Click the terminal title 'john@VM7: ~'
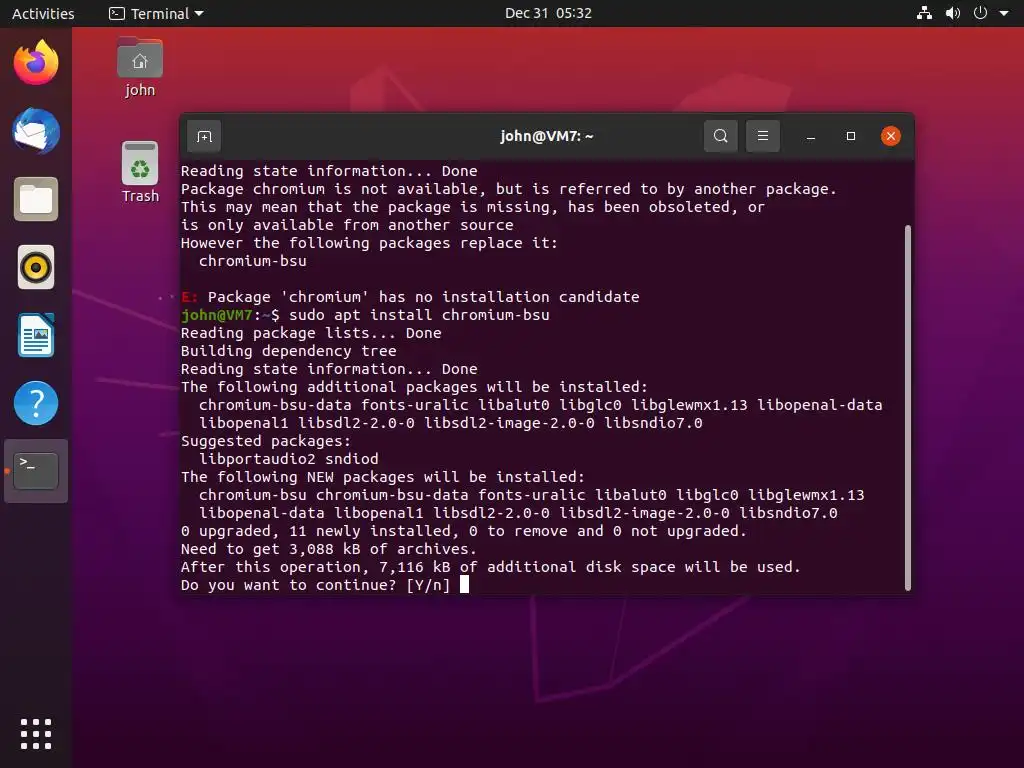1024x768 pixels. [x=547, y=136]
